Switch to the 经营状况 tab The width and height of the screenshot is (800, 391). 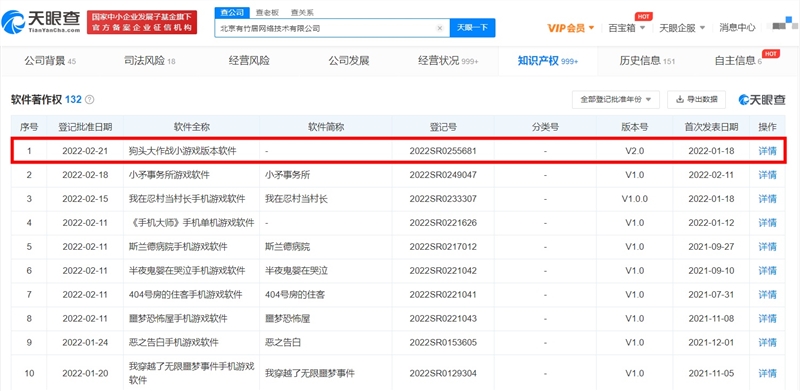point(448,61)
